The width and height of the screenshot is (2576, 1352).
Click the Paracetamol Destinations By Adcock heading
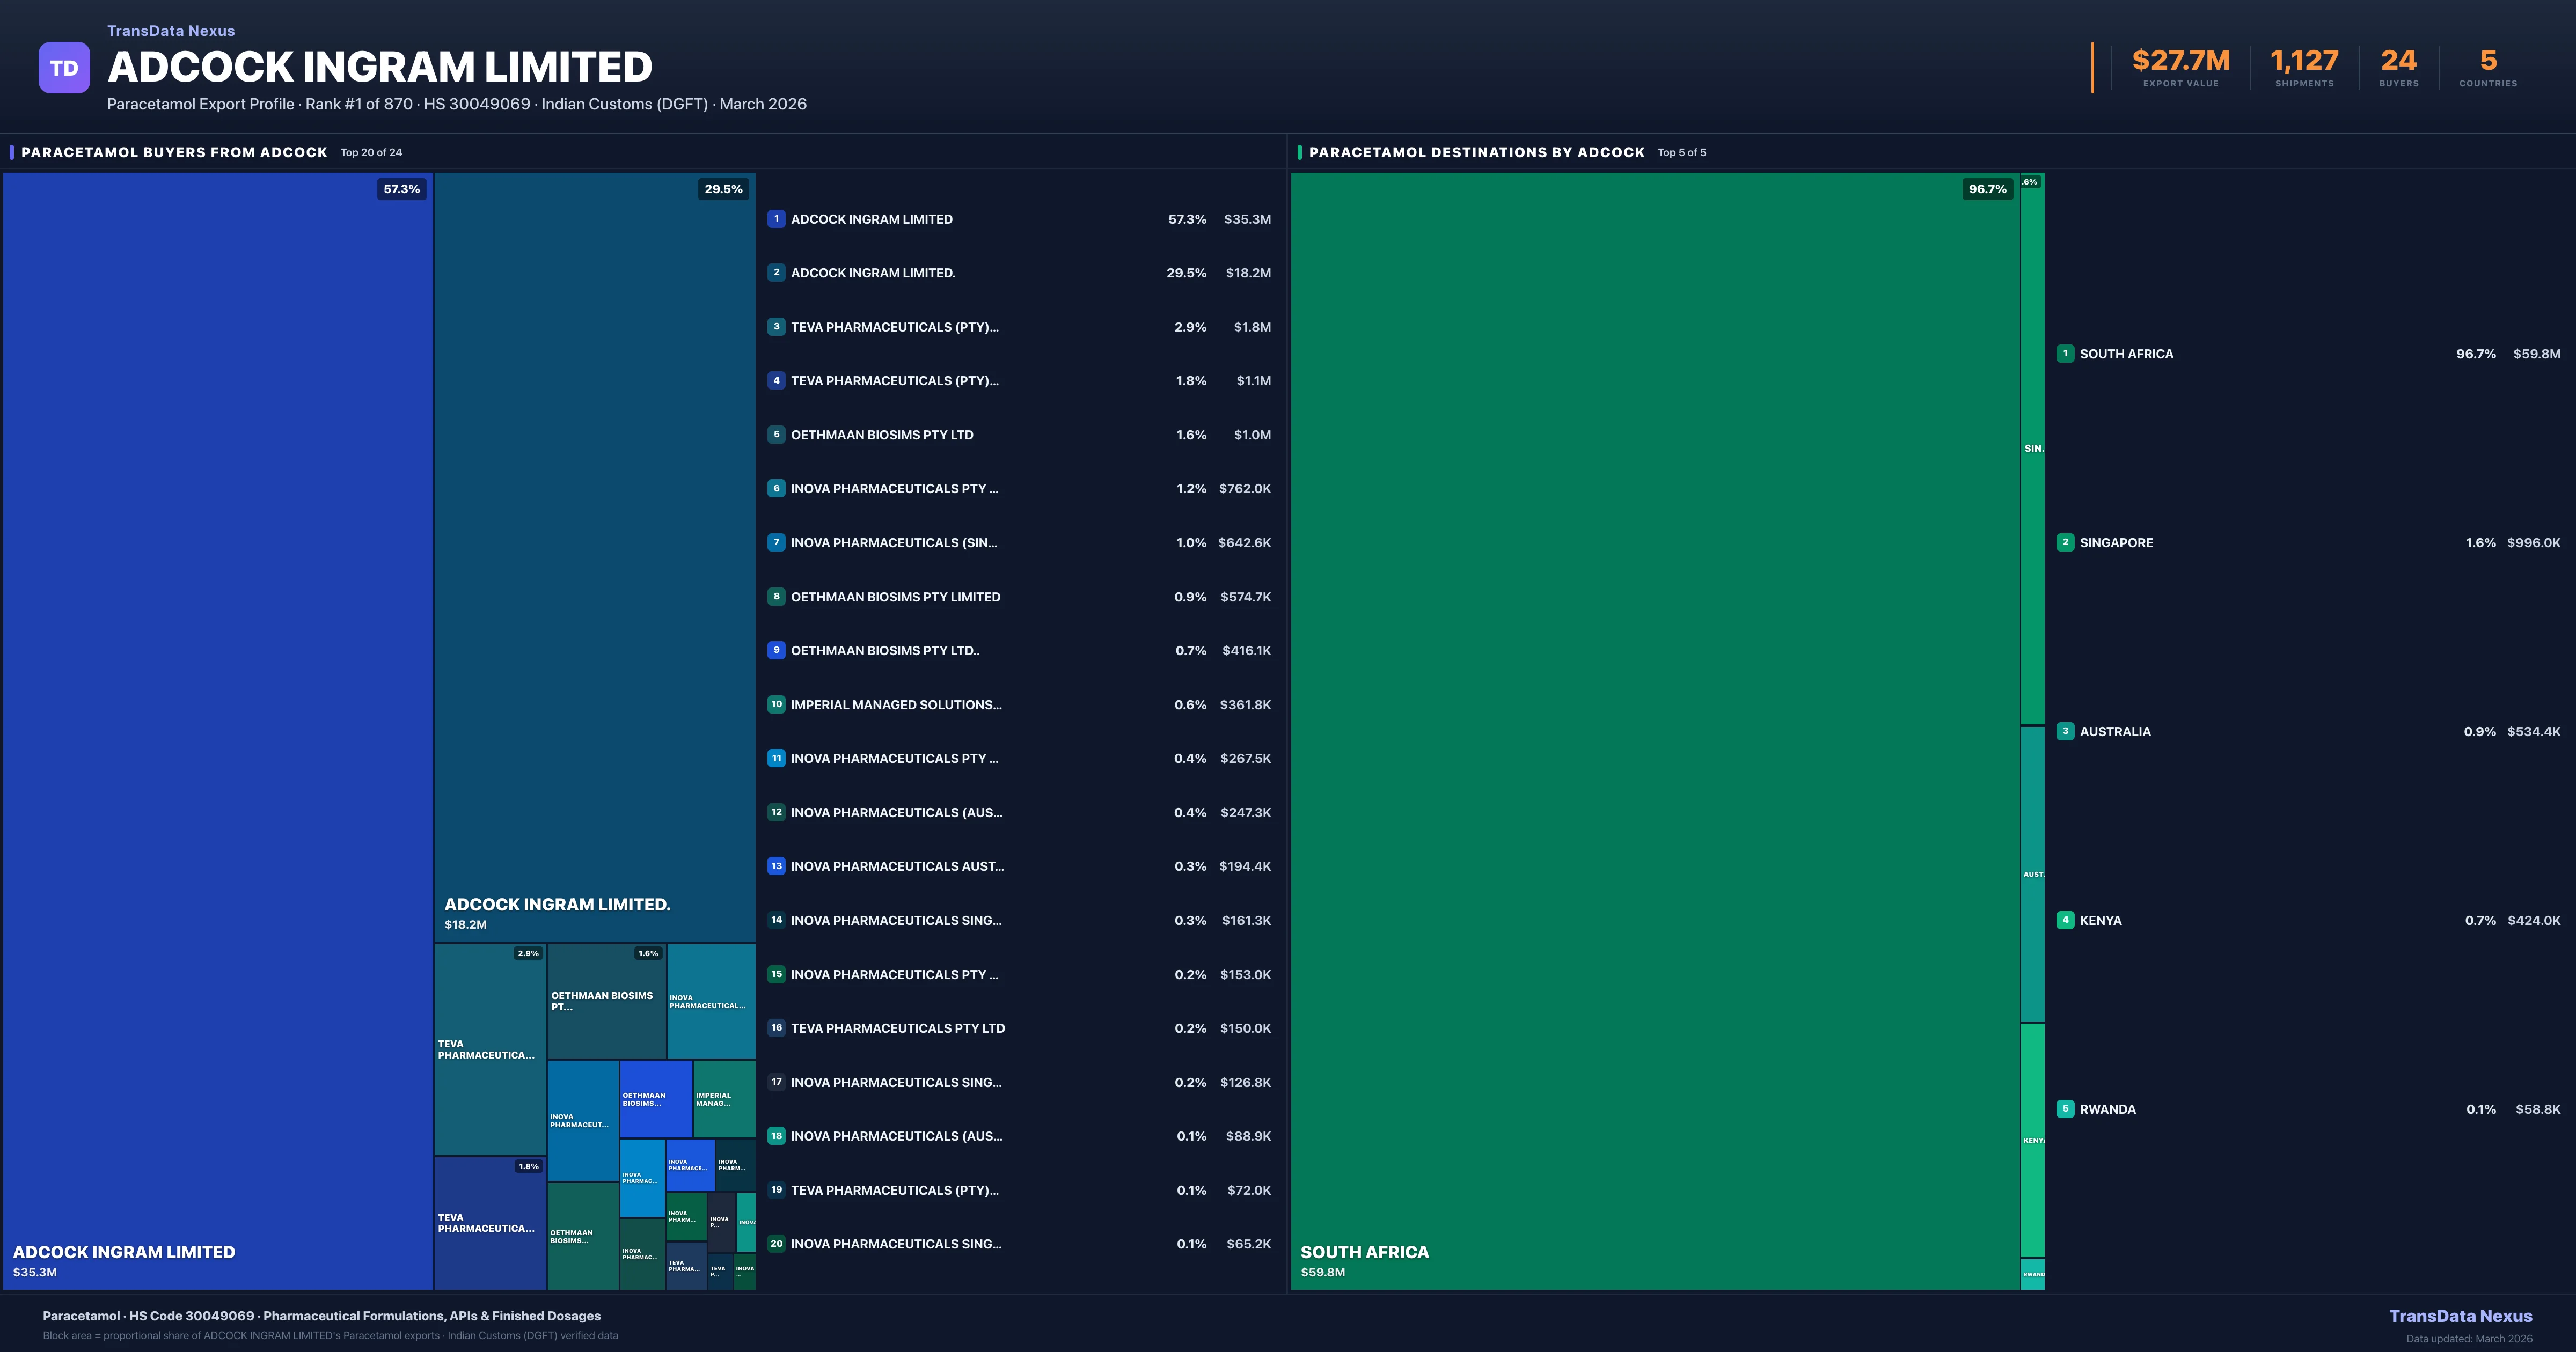click(x=1476, y=152)
